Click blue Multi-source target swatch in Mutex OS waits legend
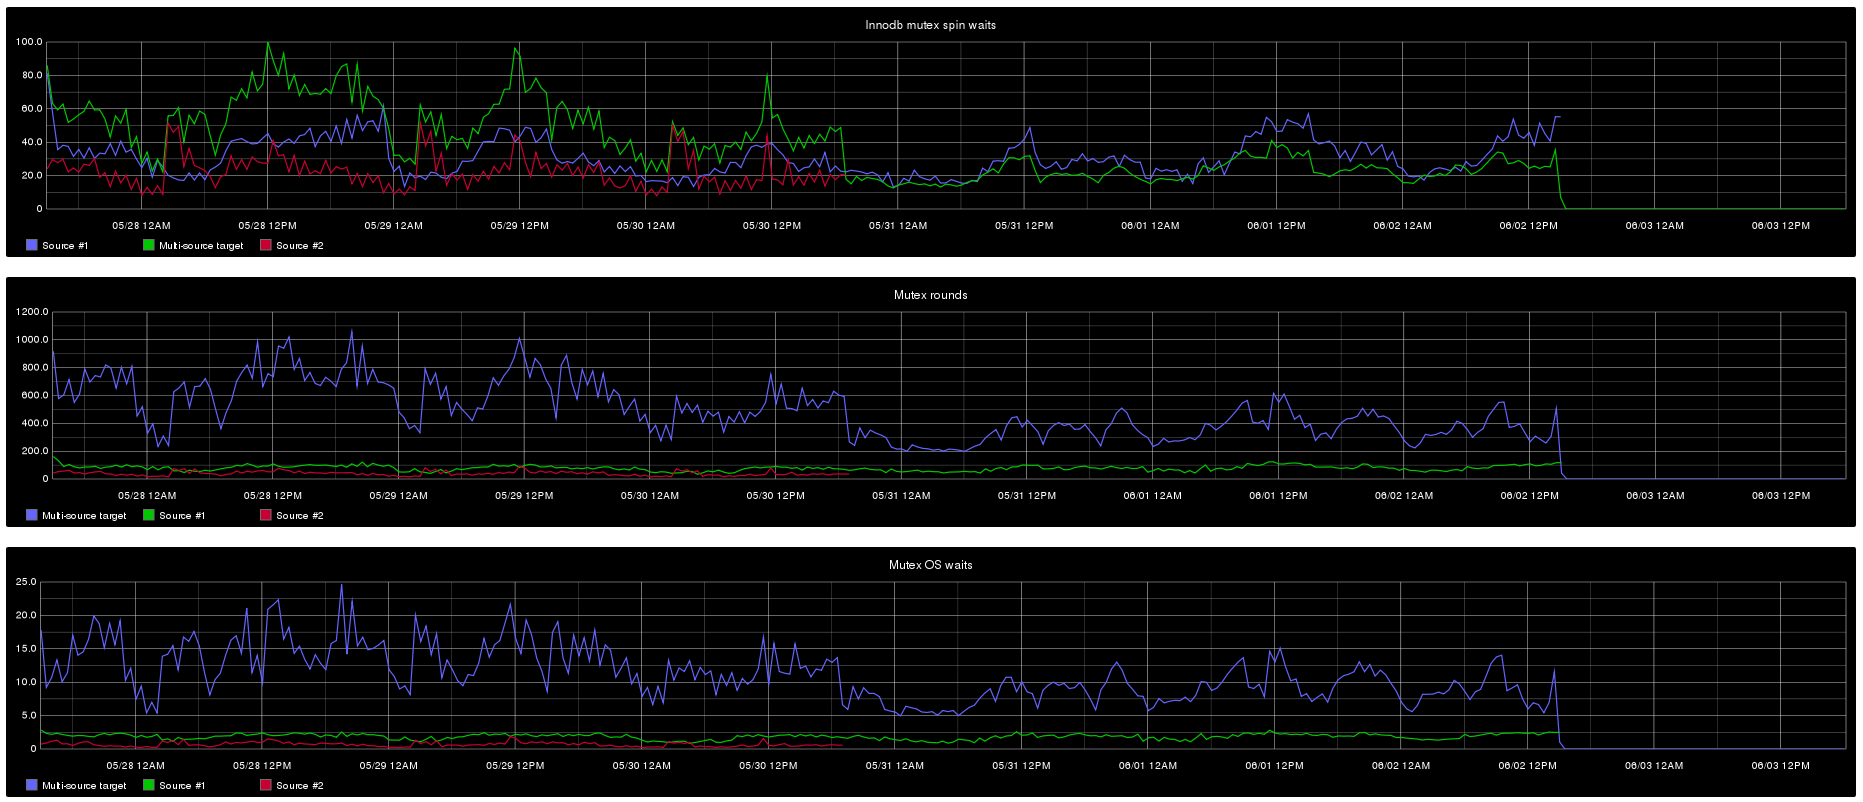Viewport: 1863px width, 802px height. 32,785
